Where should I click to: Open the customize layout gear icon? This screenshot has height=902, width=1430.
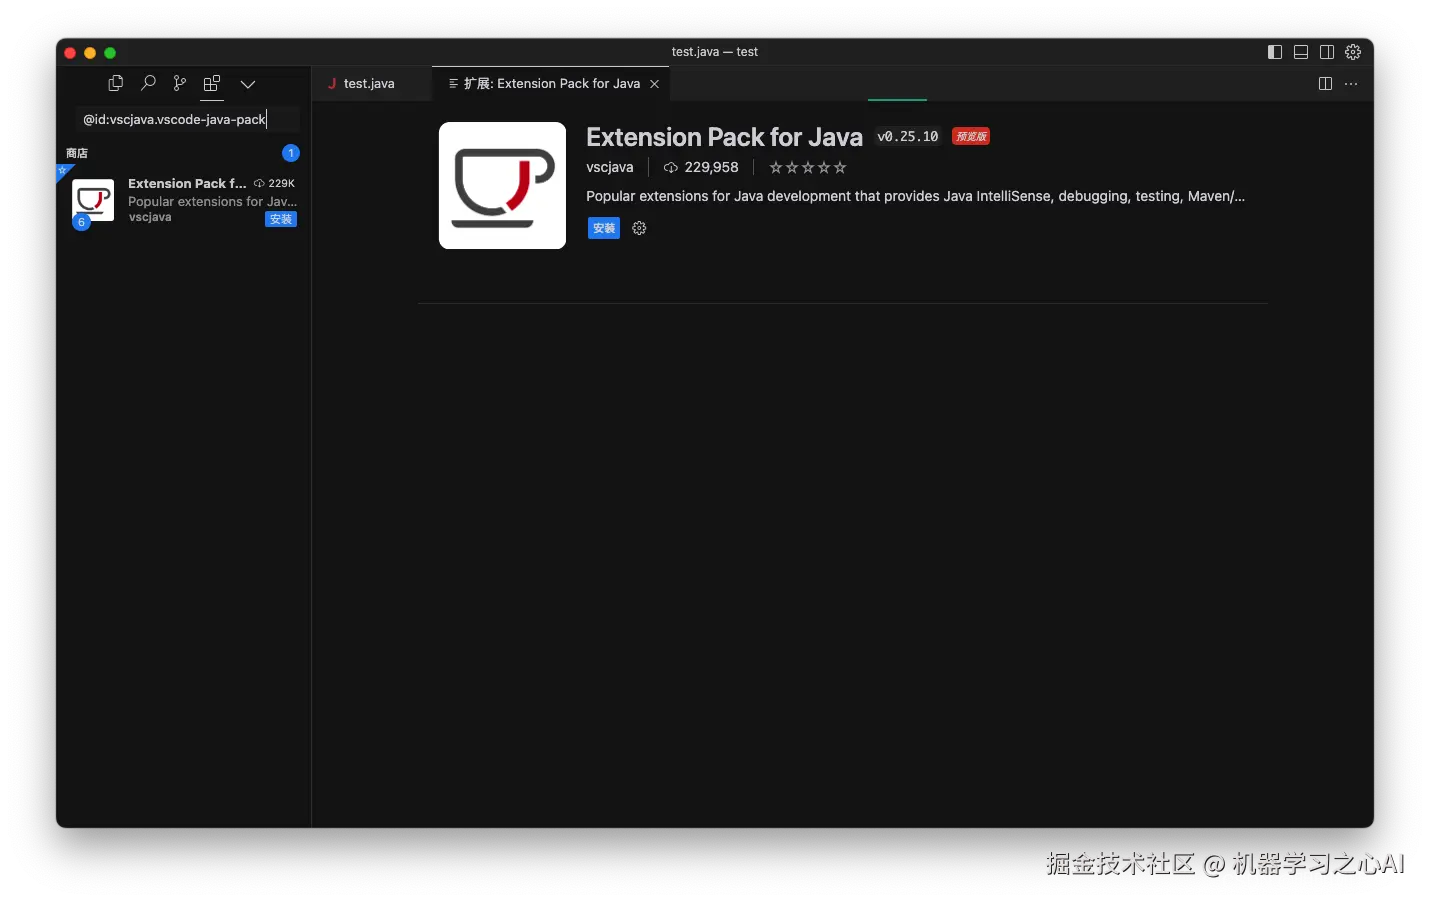click(x=1353, y=52)
